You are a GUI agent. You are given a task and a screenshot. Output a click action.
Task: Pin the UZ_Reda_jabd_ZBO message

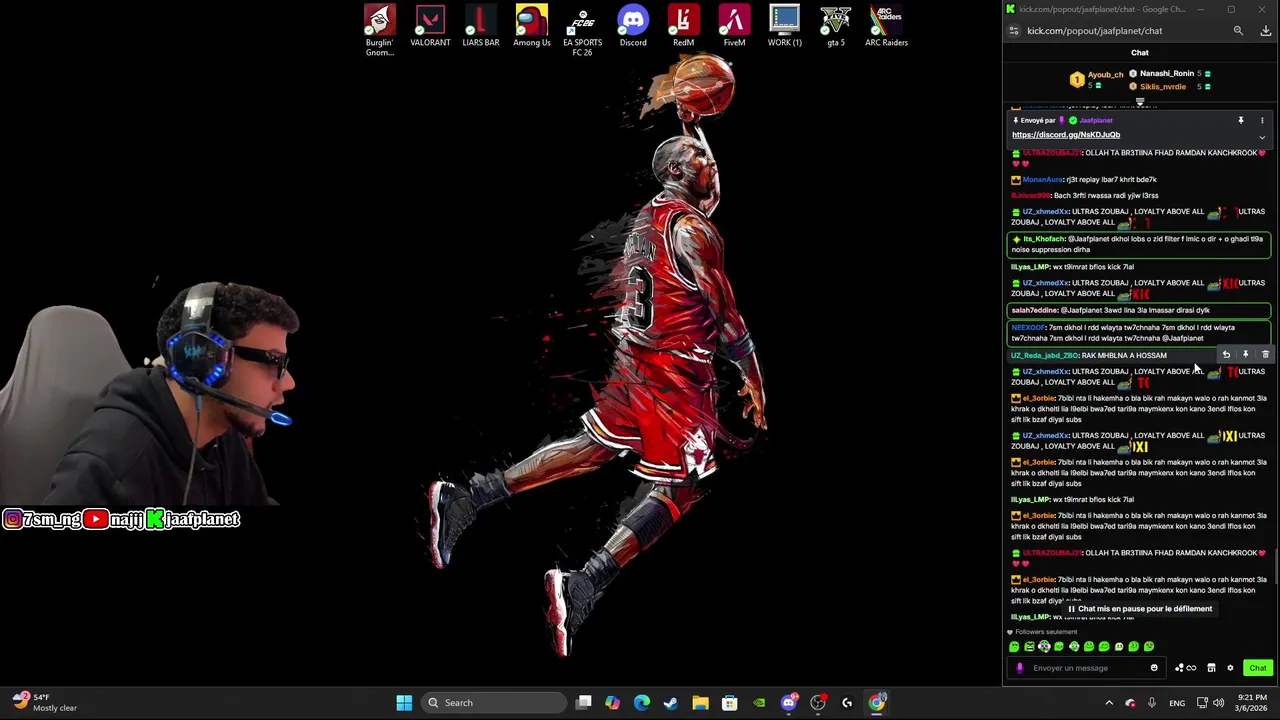click(1245, 355)
